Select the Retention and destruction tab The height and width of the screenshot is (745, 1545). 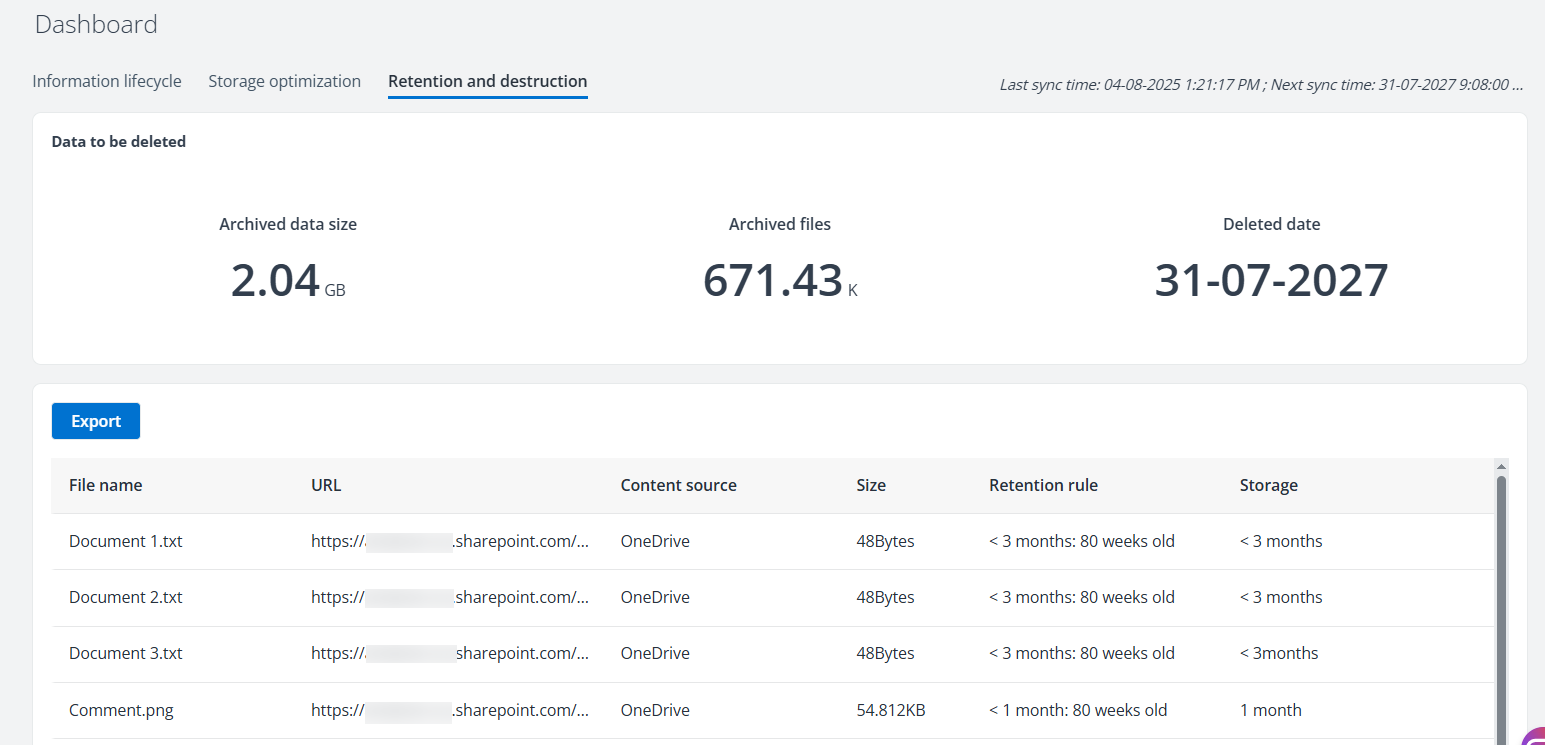(487, 81)
